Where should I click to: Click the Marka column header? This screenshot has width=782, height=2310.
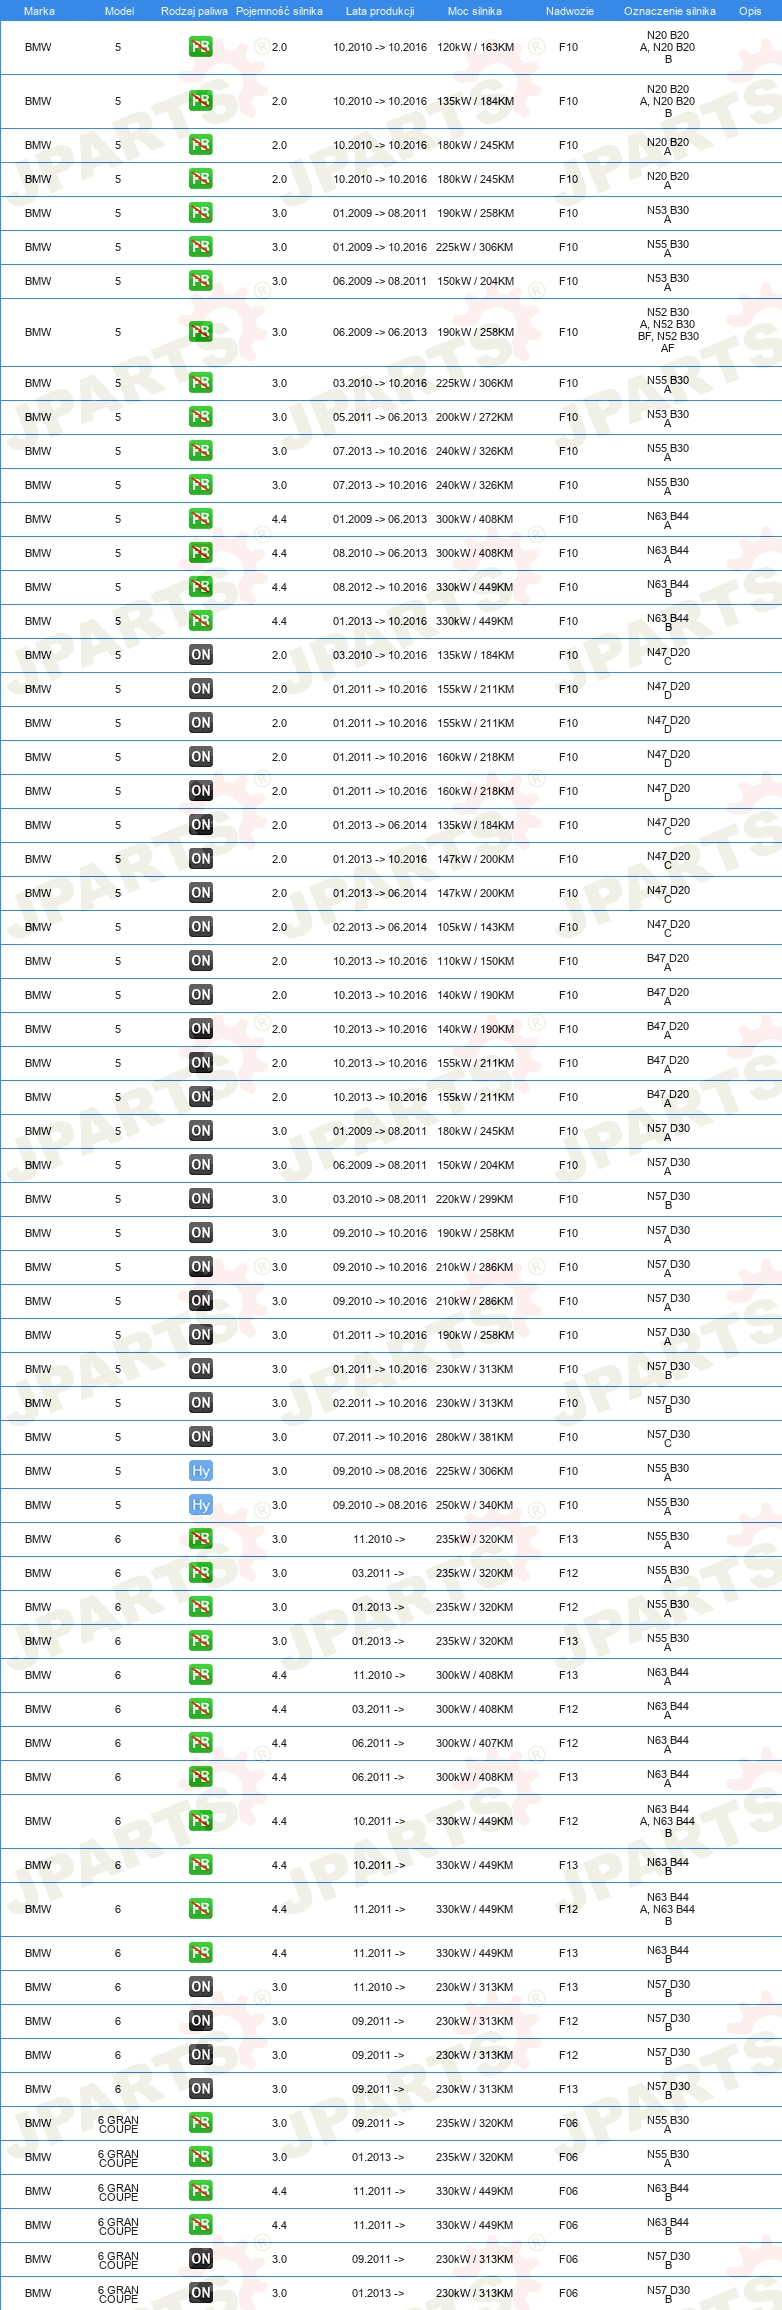39,11
